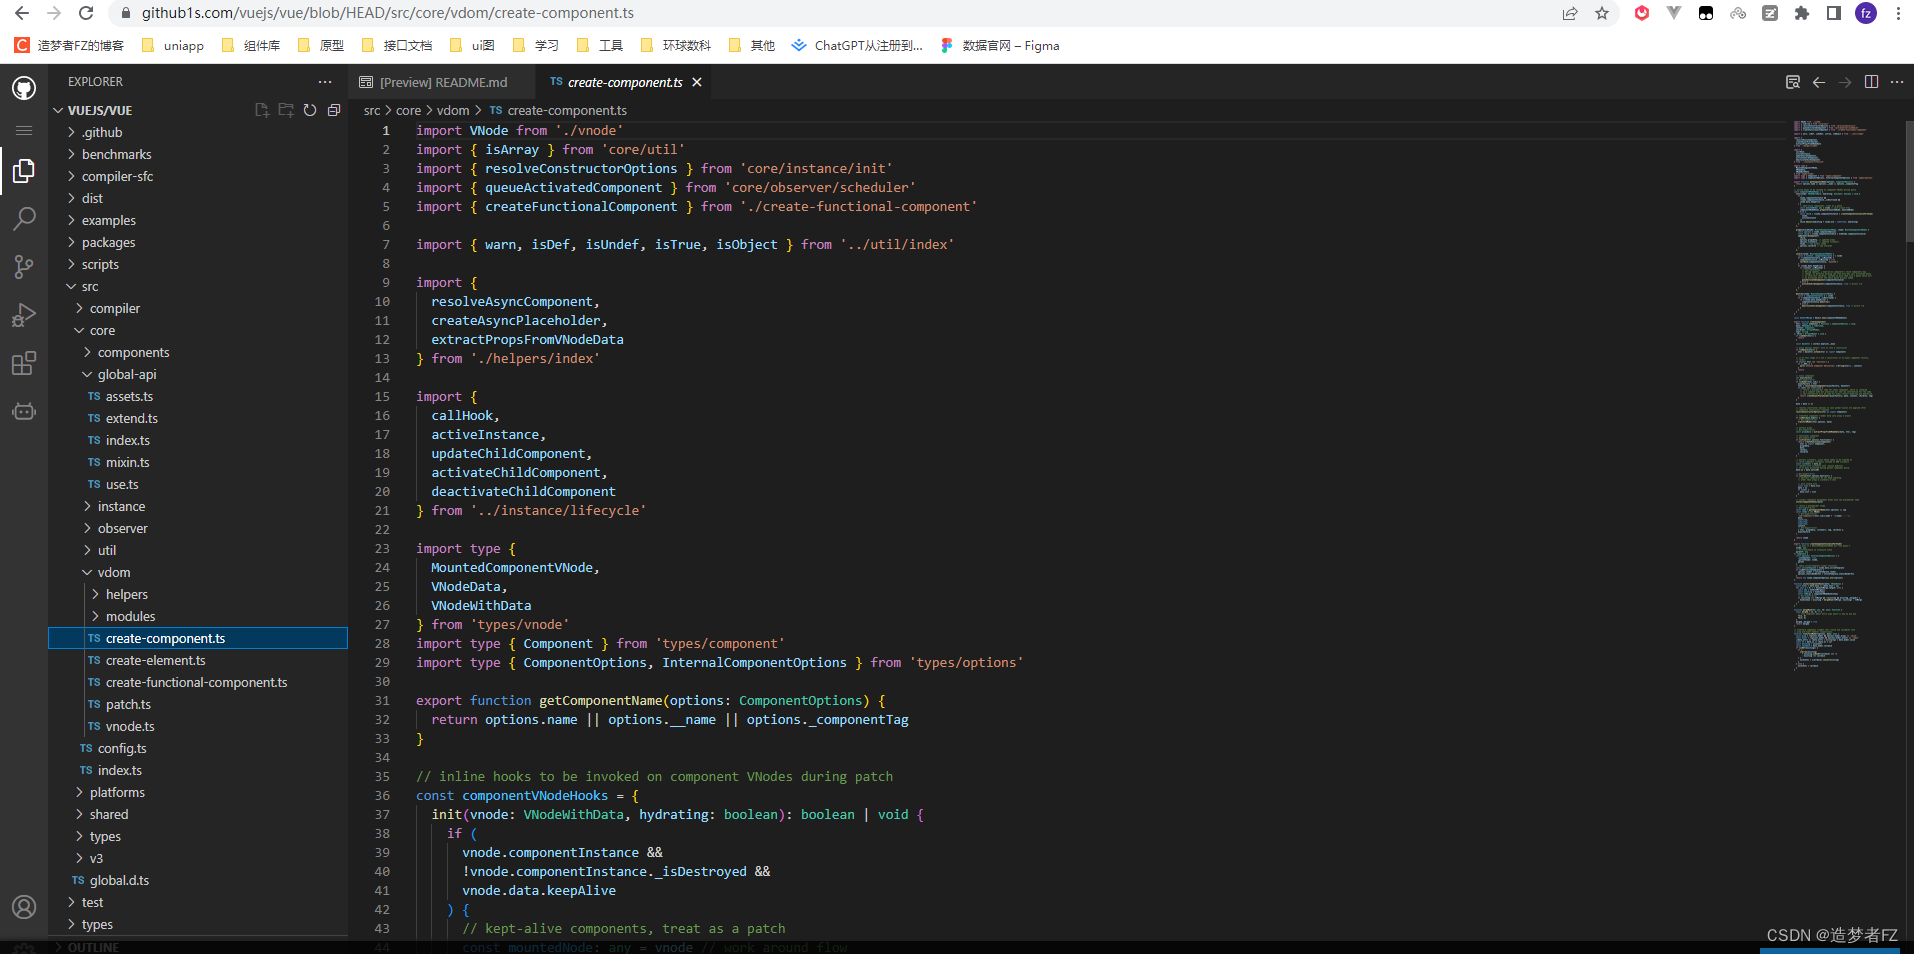Screen dimensions: 1914x954
Task: Go forward with the editor right arrow
Action: click(x=1845, y=82)
